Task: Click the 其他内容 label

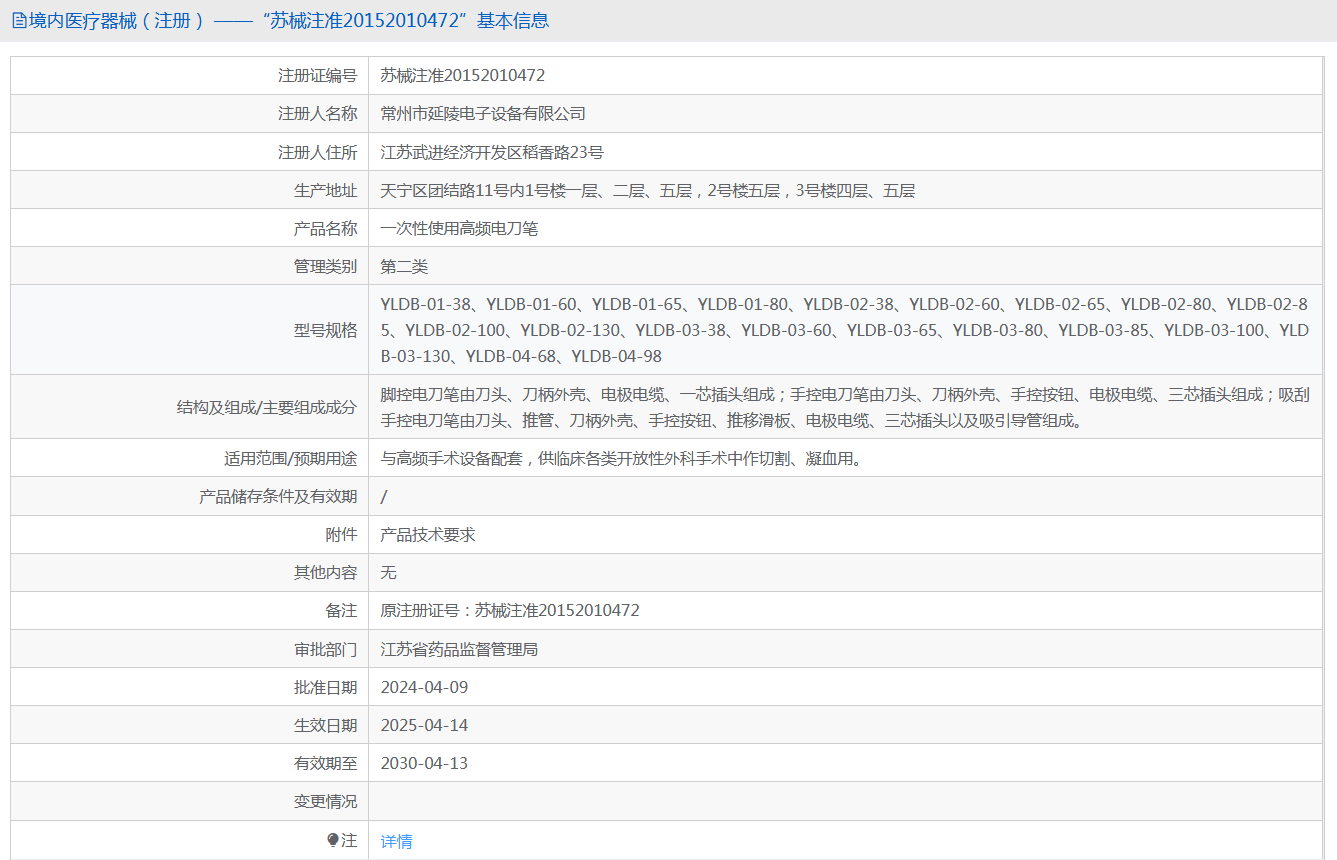Action: click(x=325, y=573)
